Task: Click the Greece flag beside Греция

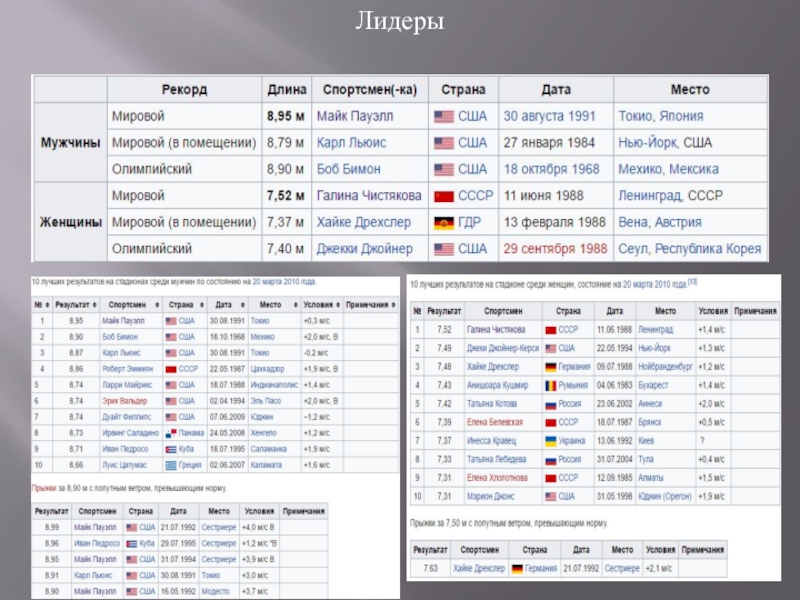Action: [x=171, y=465]
